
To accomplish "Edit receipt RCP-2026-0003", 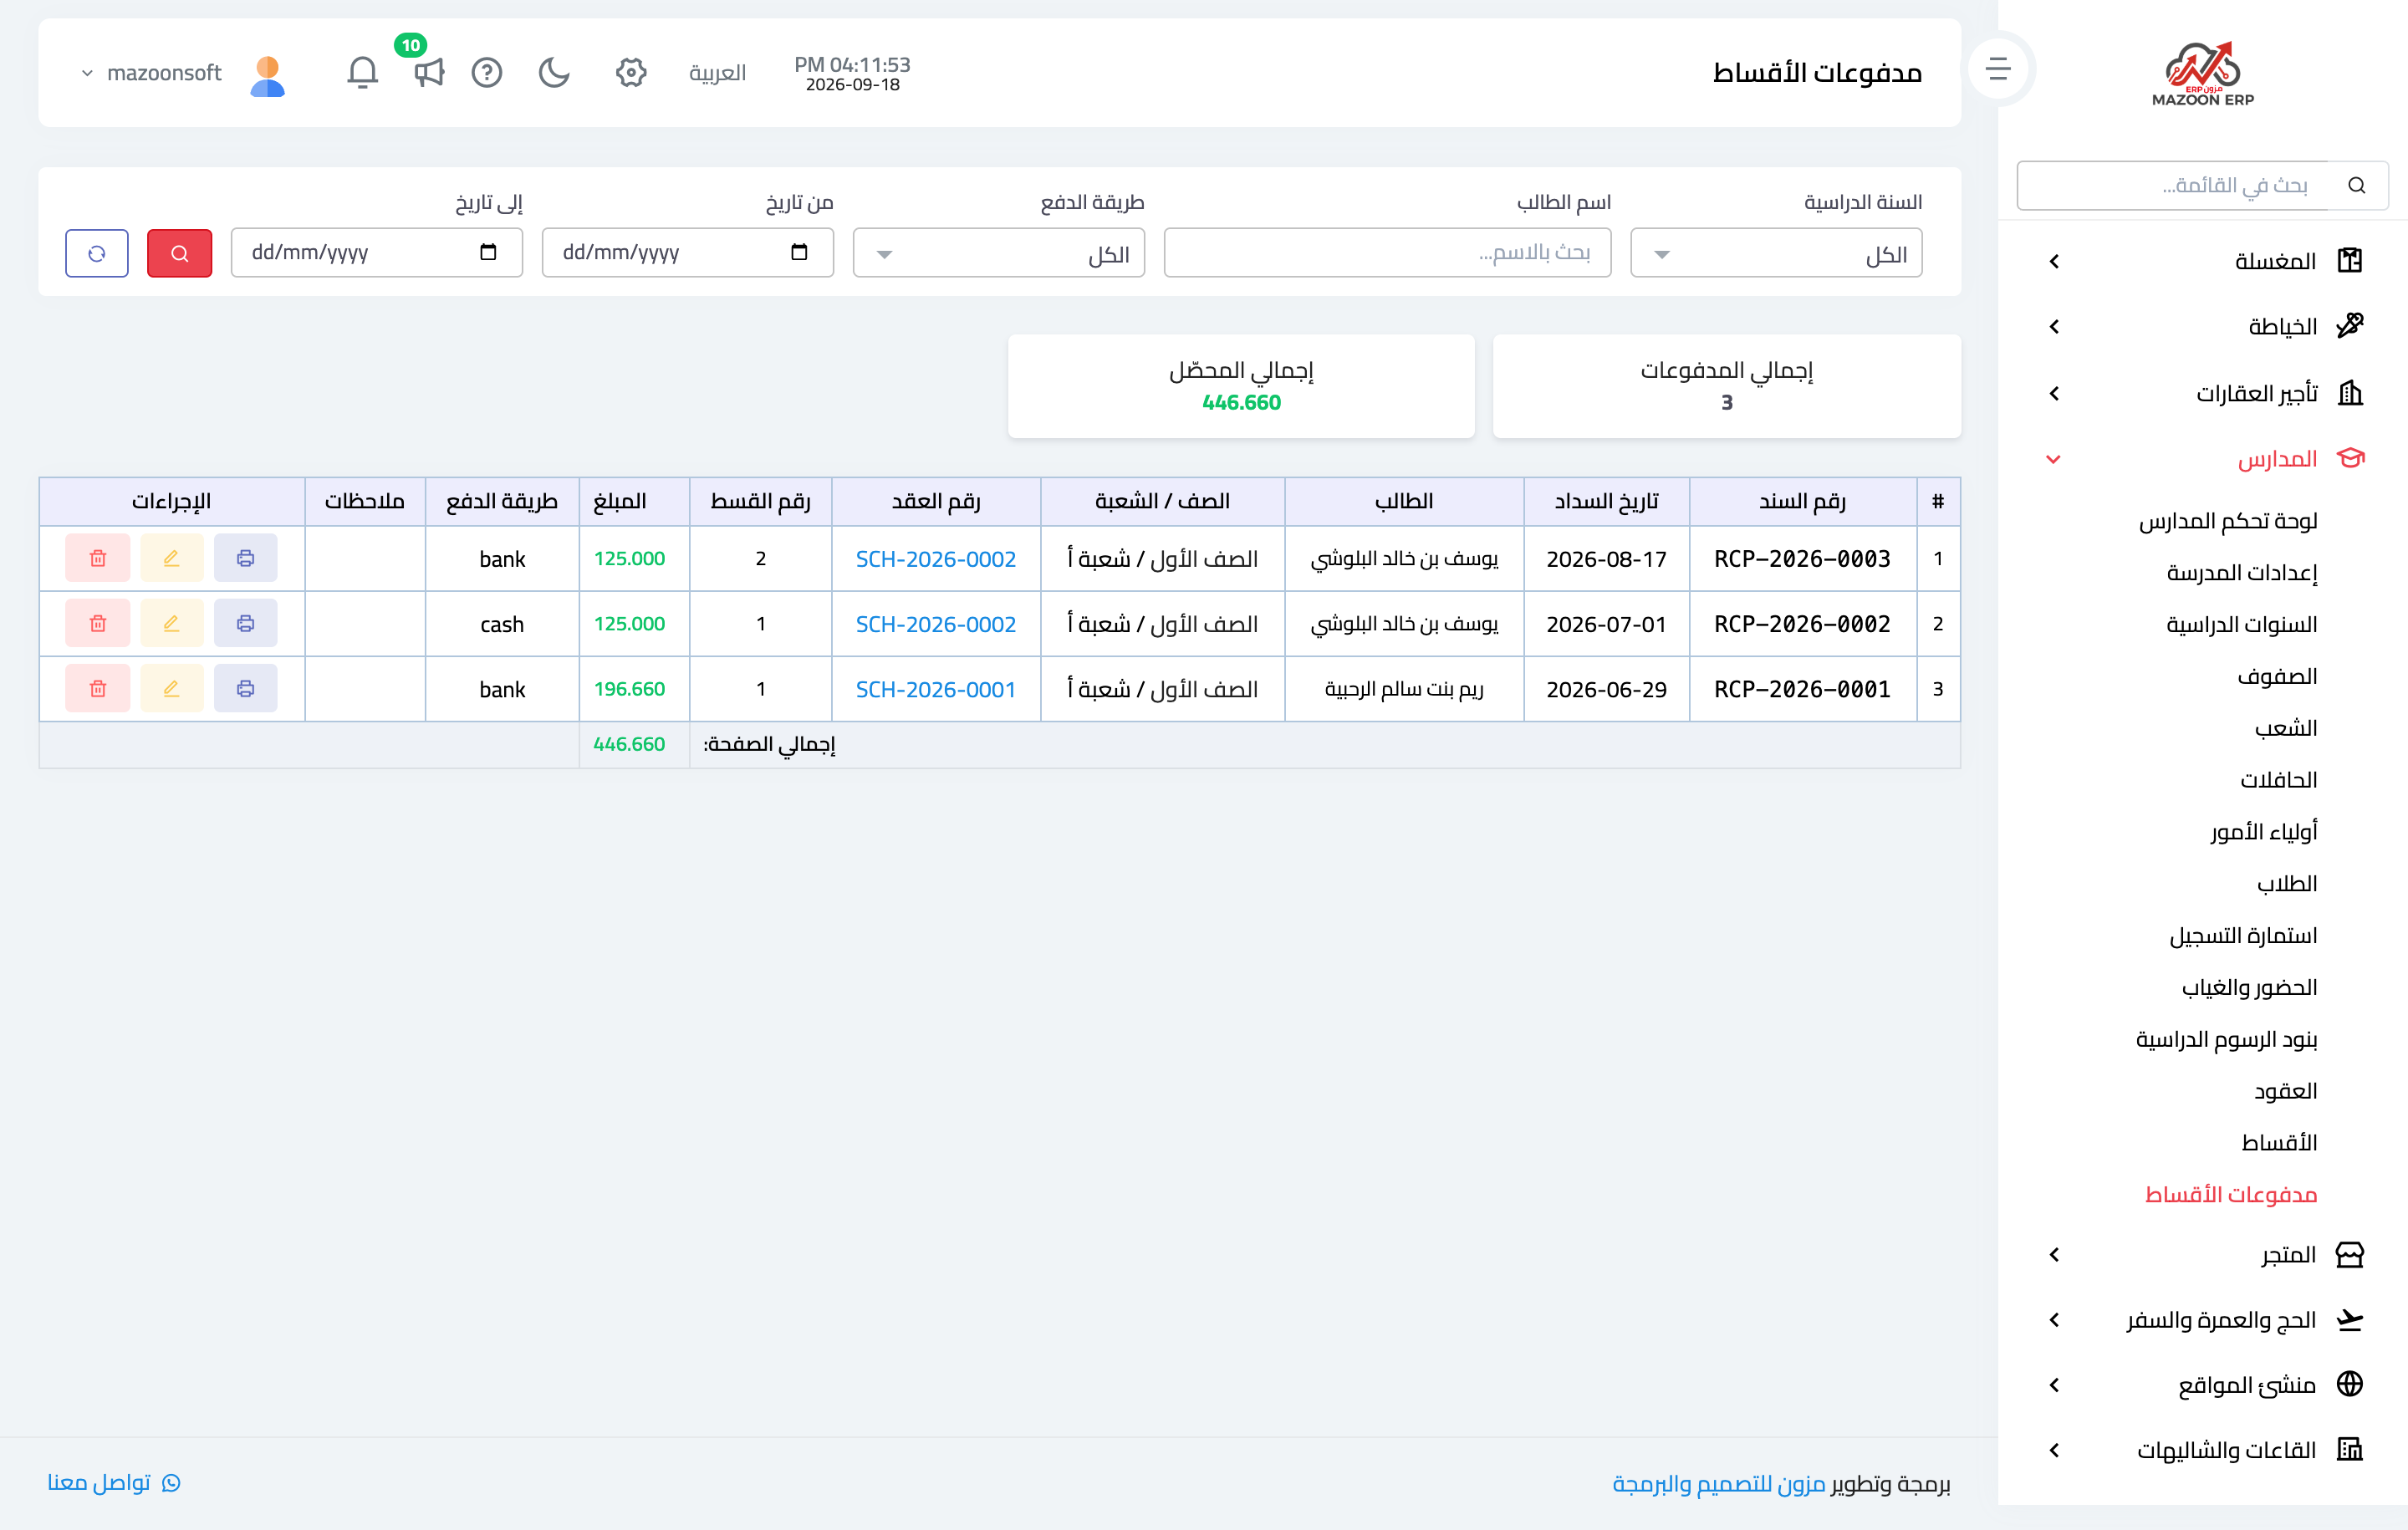I will coord(172,558).
